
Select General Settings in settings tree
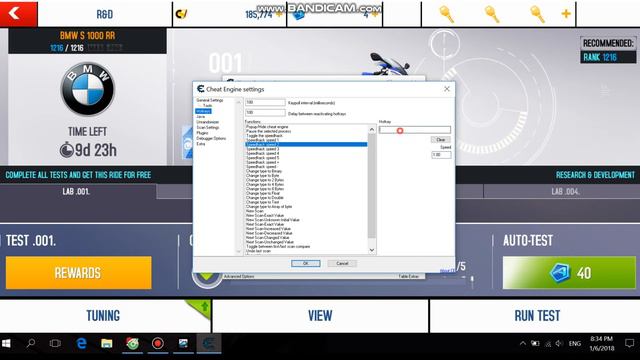(210, 100)
